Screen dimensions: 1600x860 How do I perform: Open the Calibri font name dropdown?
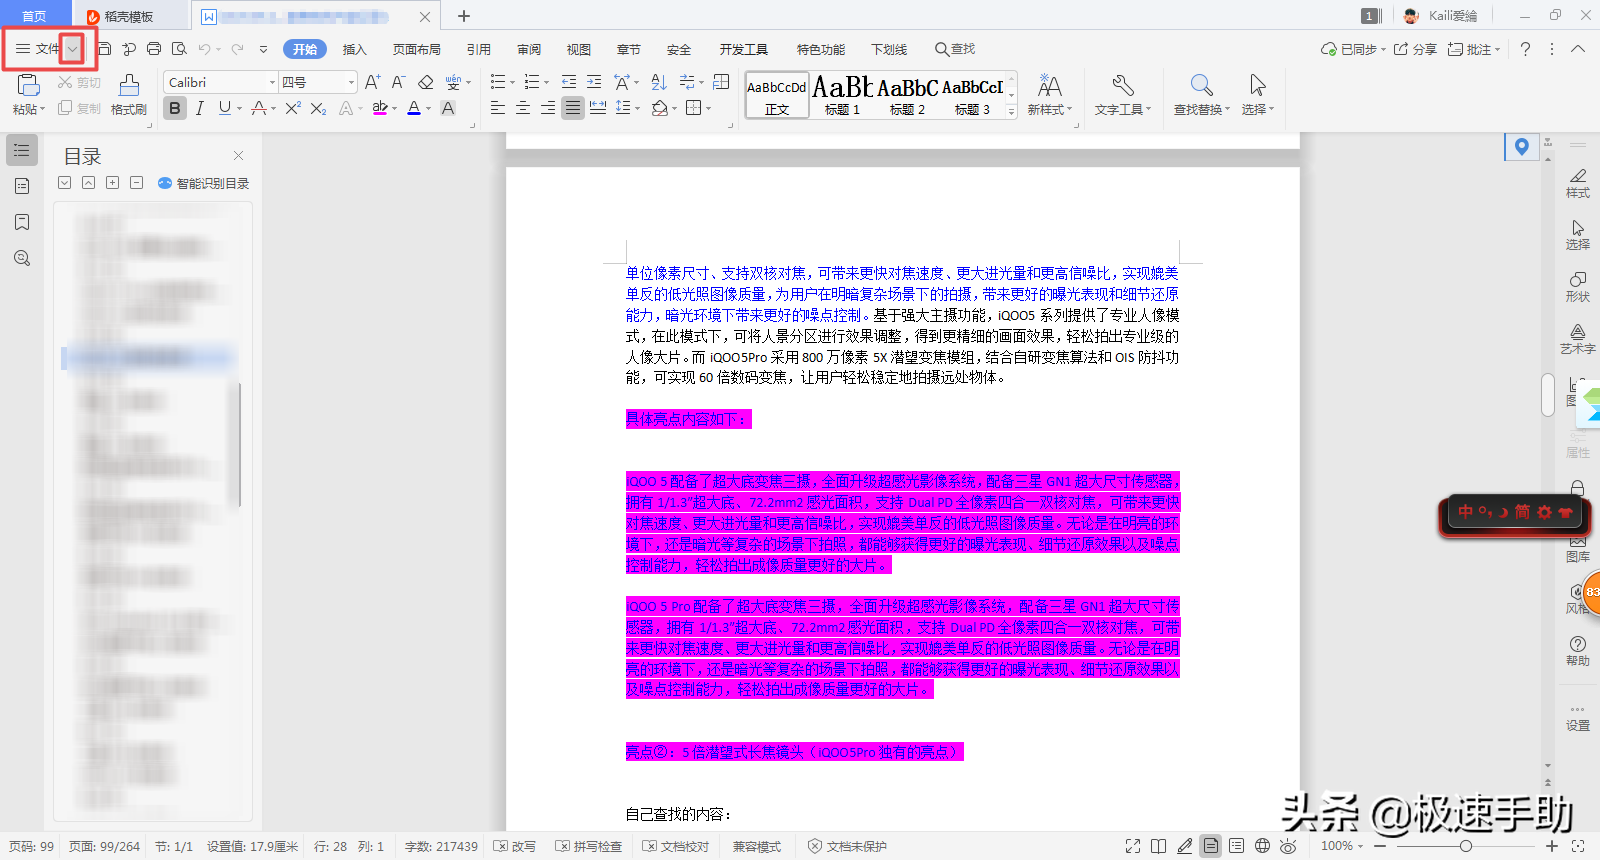click(272, 82)
